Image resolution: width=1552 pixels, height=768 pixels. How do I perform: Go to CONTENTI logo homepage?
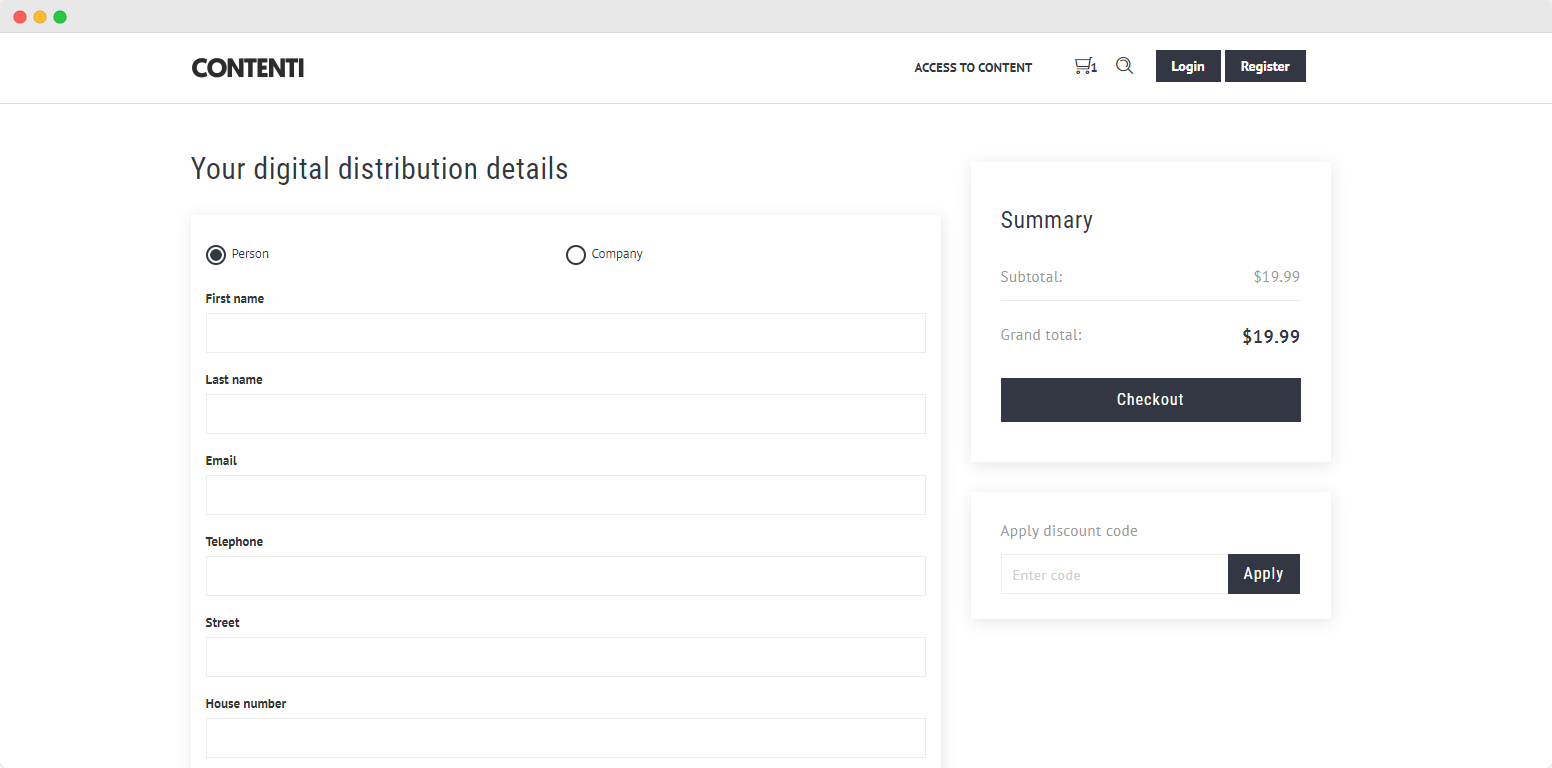tap(248, 68)
